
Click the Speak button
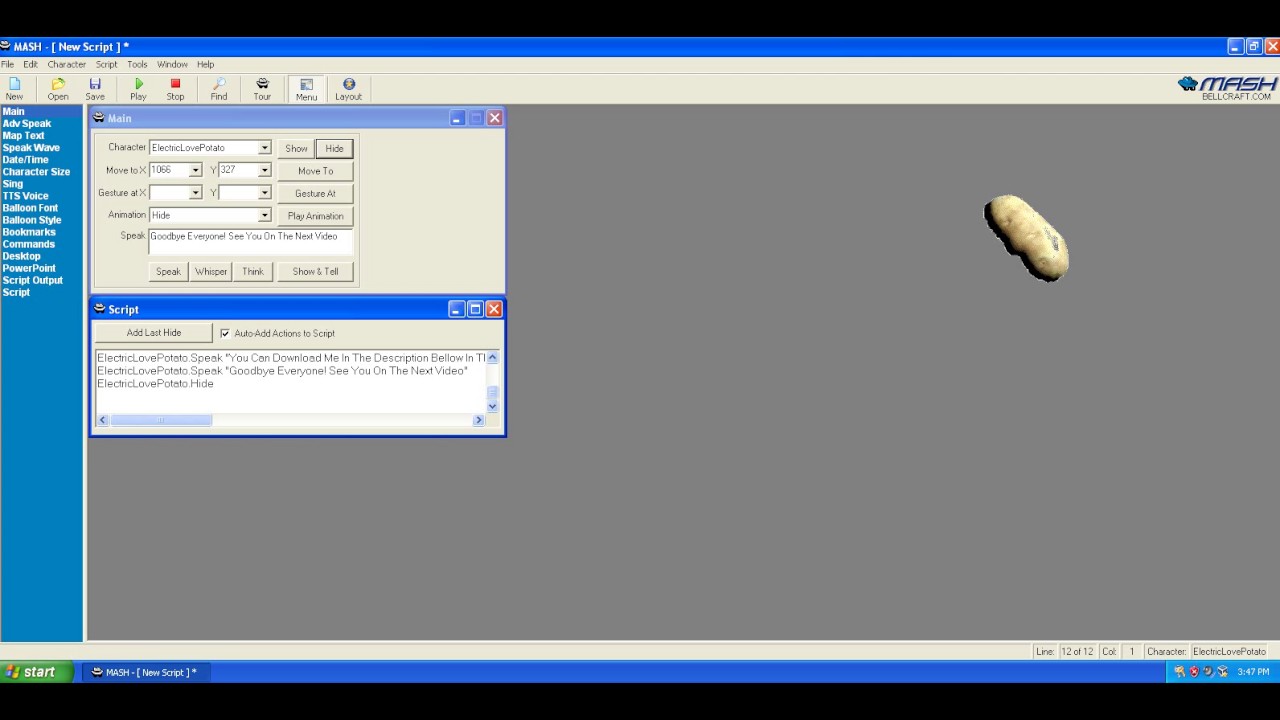(168, 271)
